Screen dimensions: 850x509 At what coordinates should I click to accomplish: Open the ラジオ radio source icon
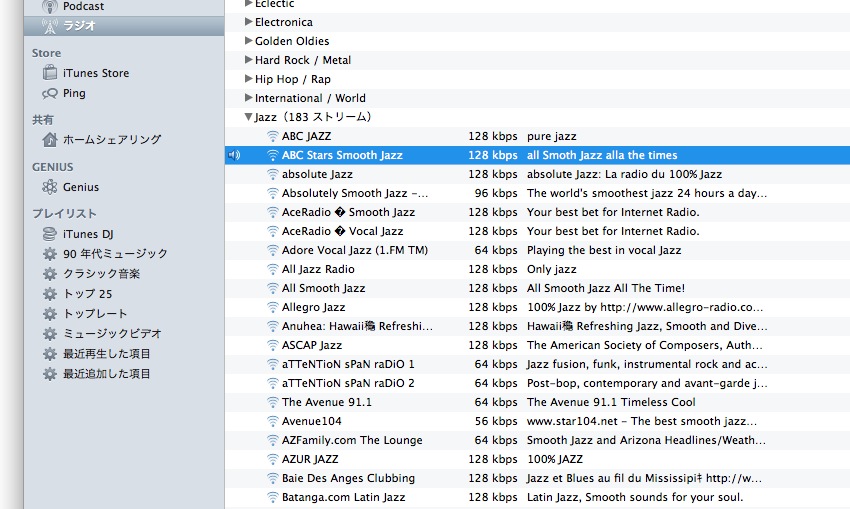coord(50,25)
